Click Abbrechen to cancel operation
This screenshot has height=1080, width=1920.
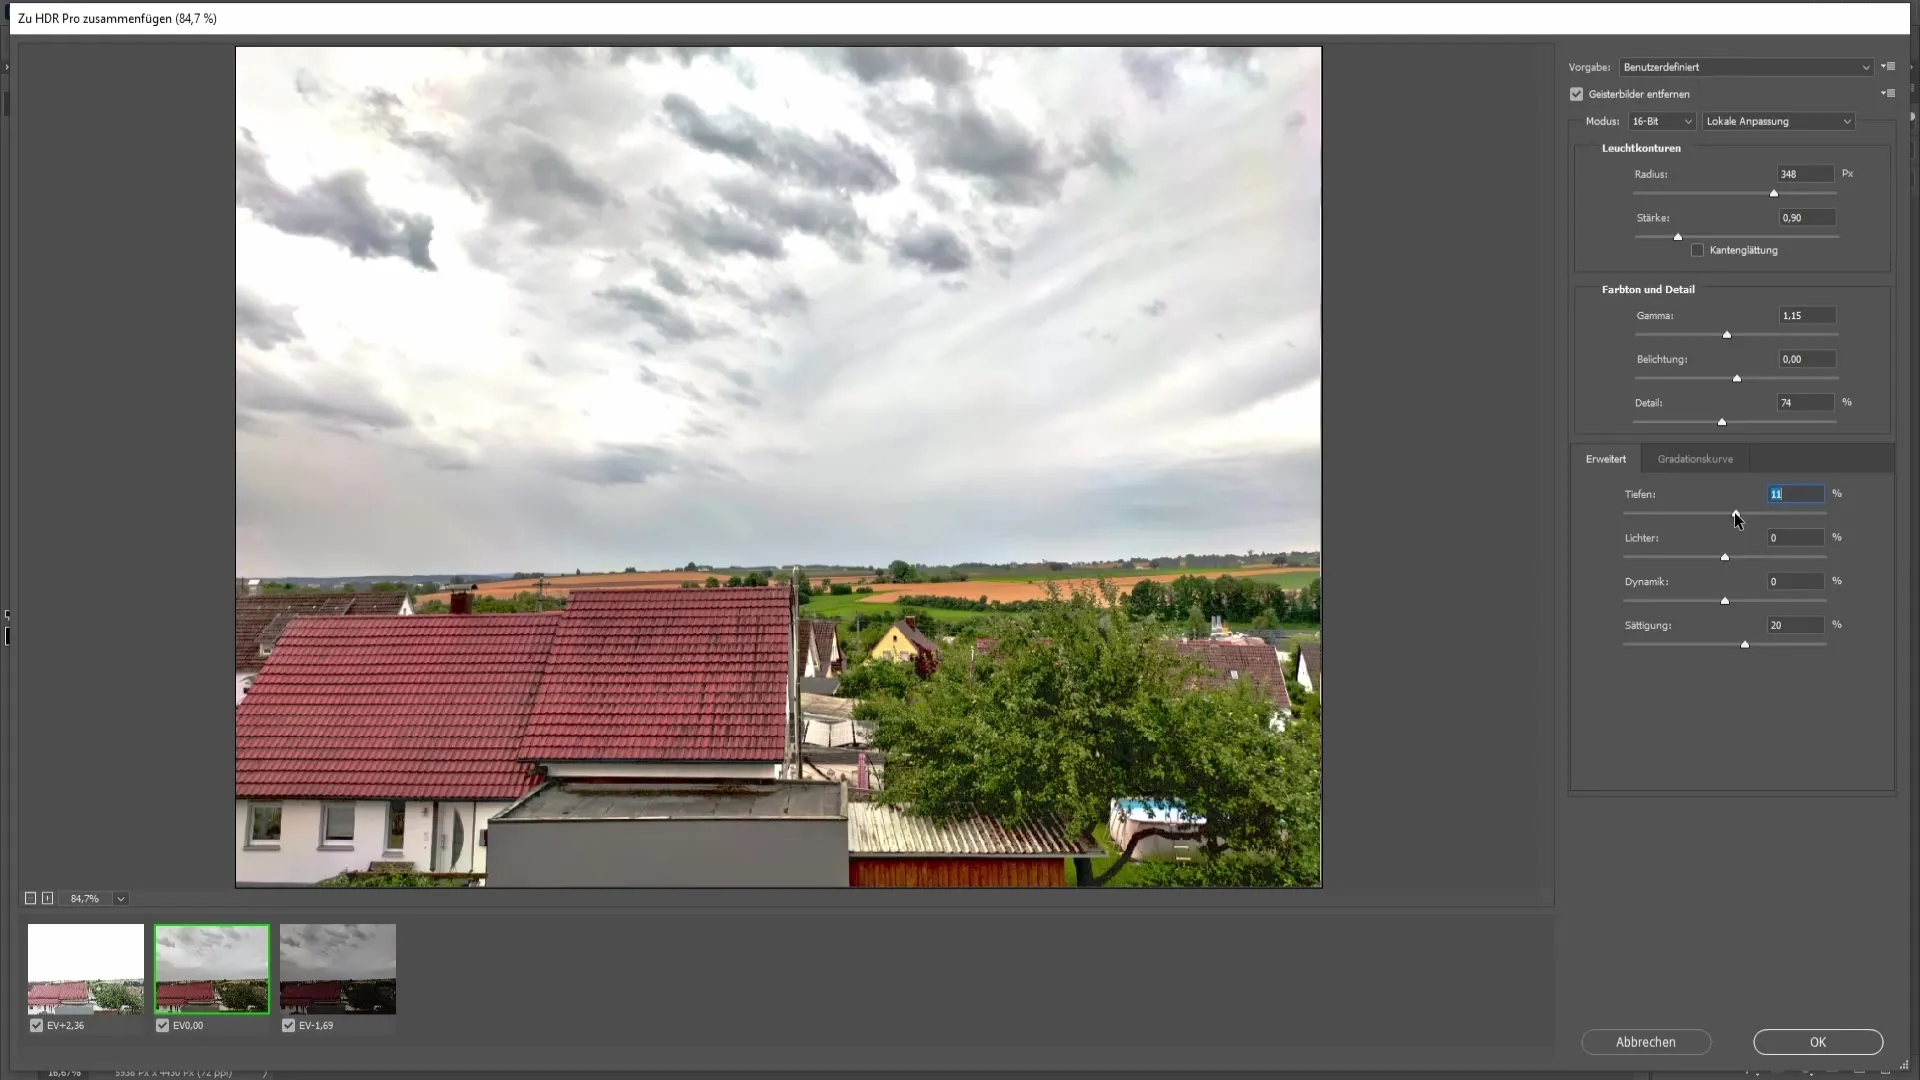pyautogui.click(x=1647, y=1042)
